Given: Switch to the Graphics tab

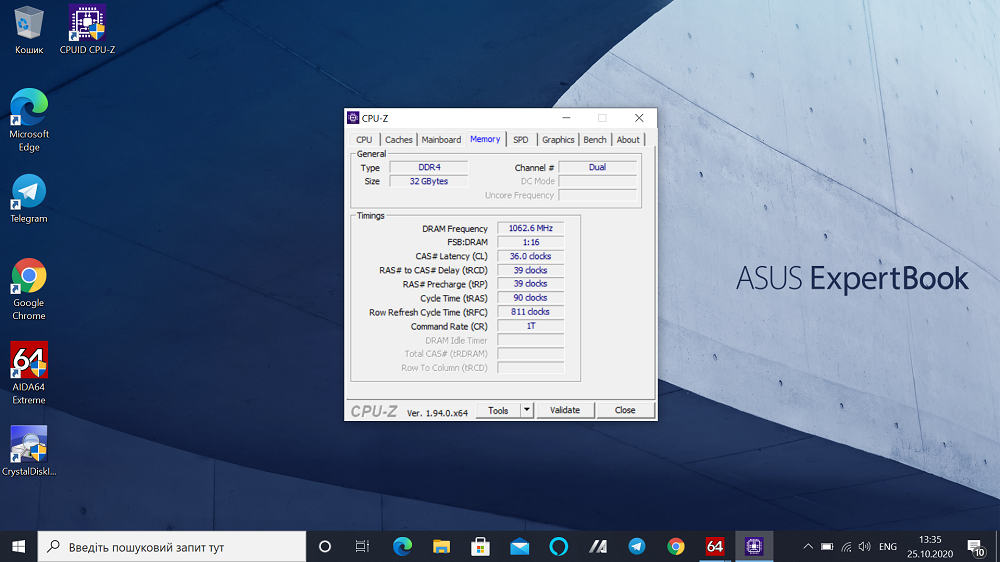Looking at the screenshot, I should coord(558,140).
